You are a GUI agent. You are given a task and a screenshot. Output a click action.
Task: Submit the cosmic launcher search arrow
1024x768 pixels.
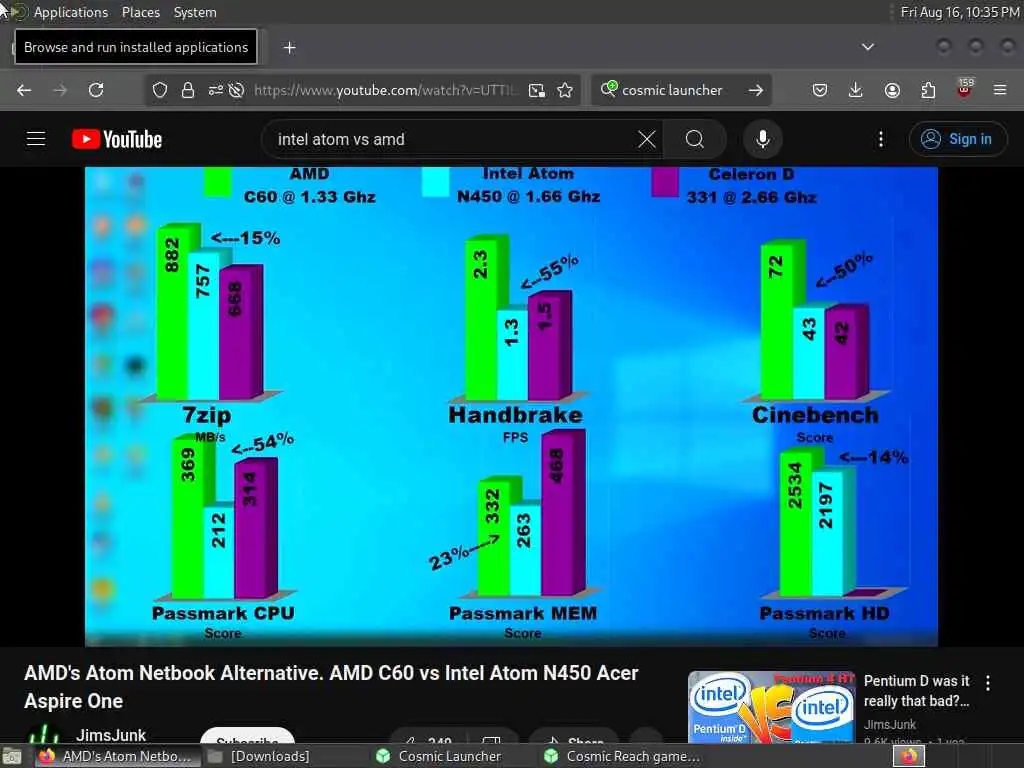[756, 90]
